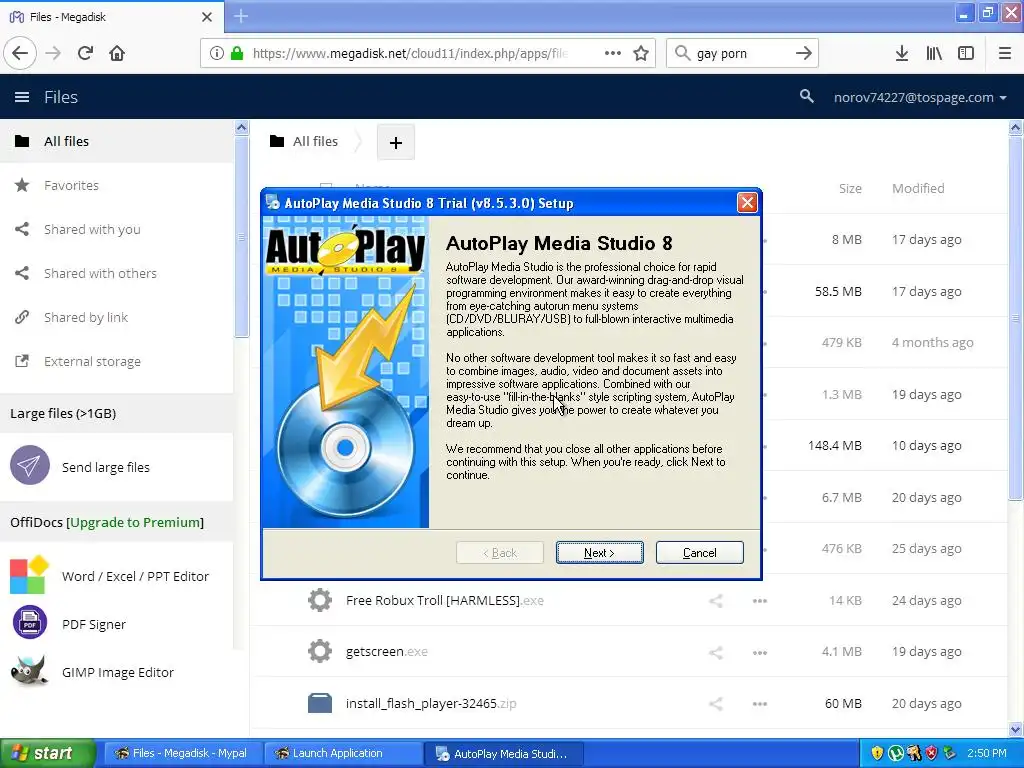Click the plus button to add a file
The image size is (1024, 768).
point(396,142)
